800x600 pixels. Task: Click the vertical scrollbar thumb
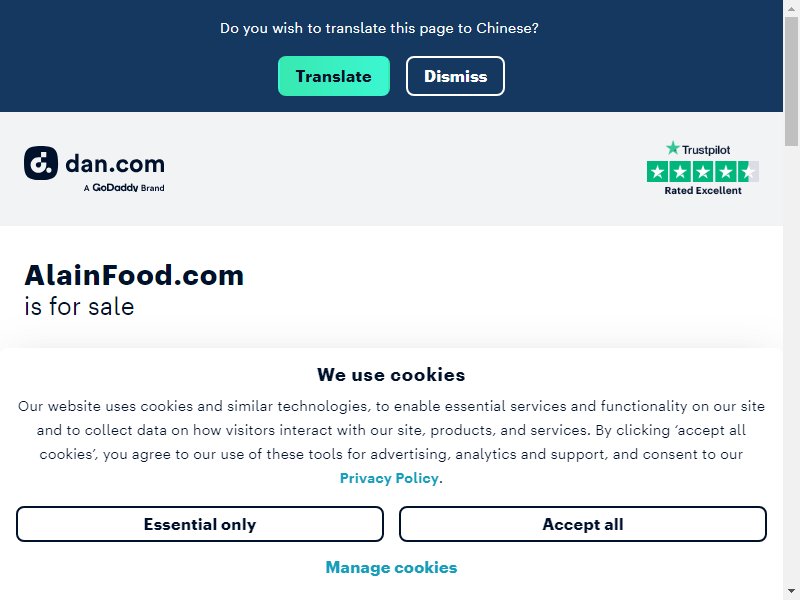[x=791, y=82]
